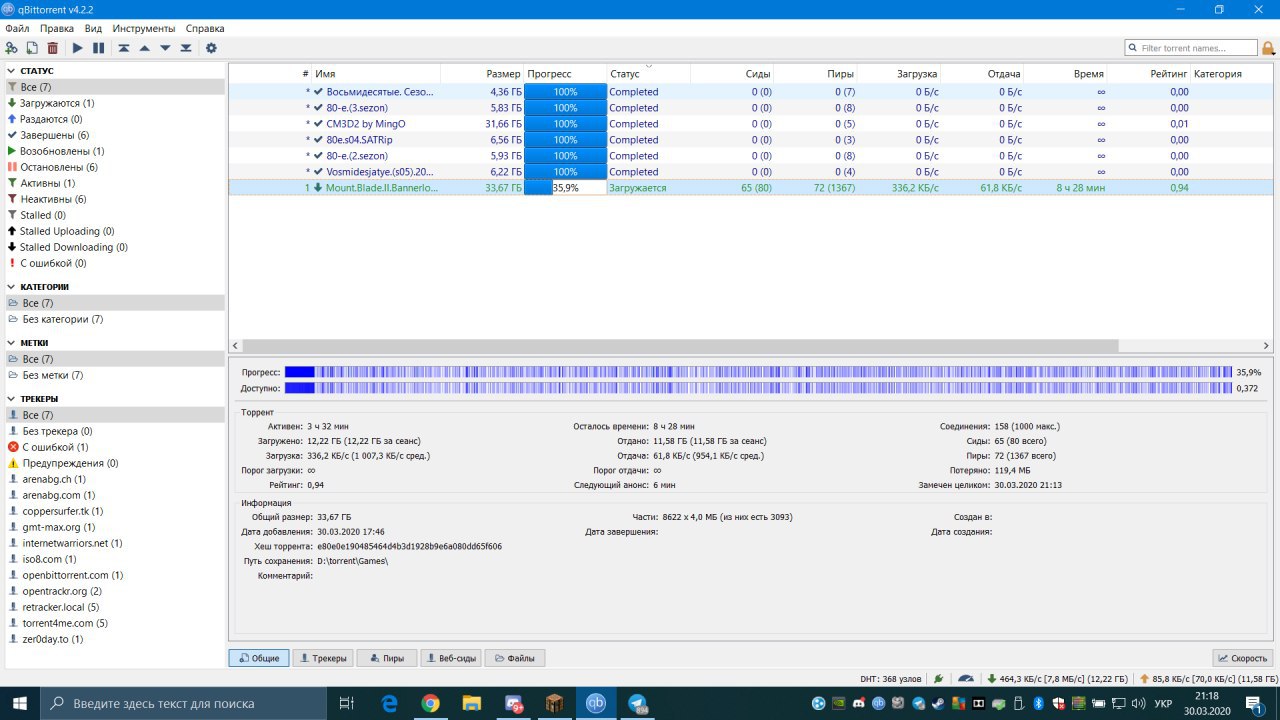Image resolution: width=1280 pixels, height=720 pixels.
Task: Filter by tracker torrent4me.com (5)
Action: pos(114,623)
